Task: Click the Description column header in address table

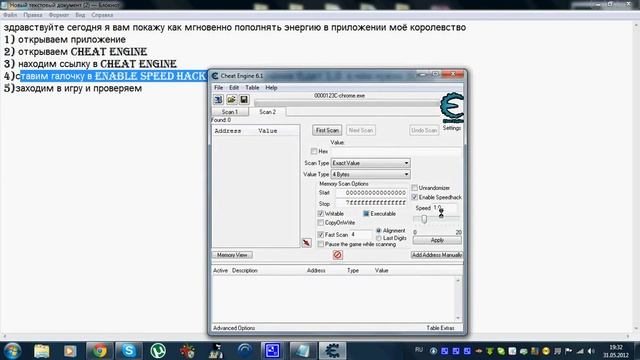Action: (x=244, y=271)
